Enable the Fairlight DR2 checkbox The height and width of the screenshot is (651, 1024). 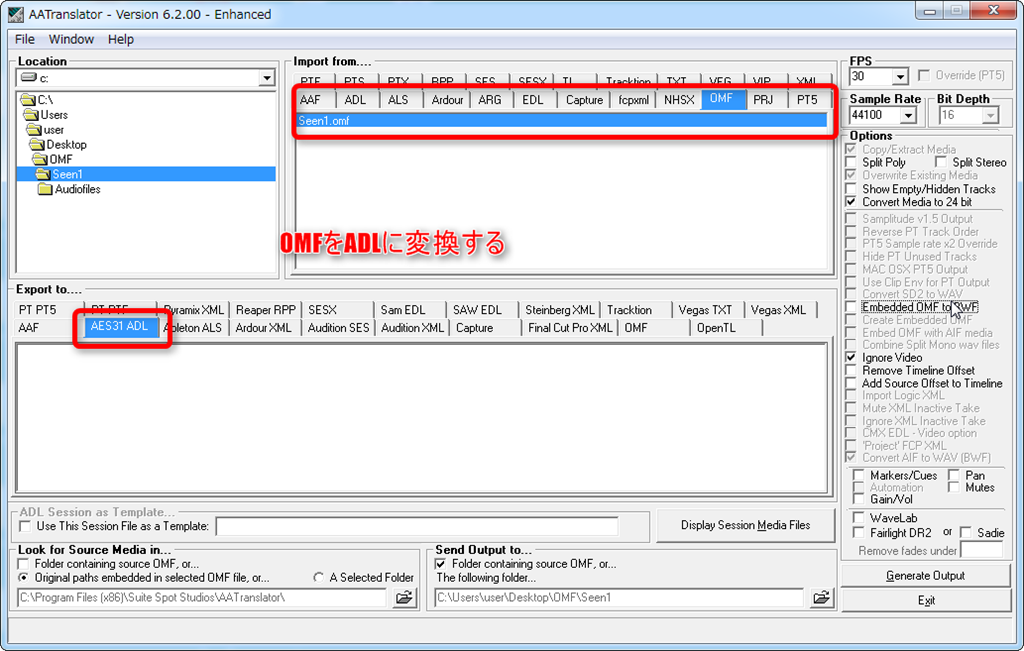tap(859, 533)
